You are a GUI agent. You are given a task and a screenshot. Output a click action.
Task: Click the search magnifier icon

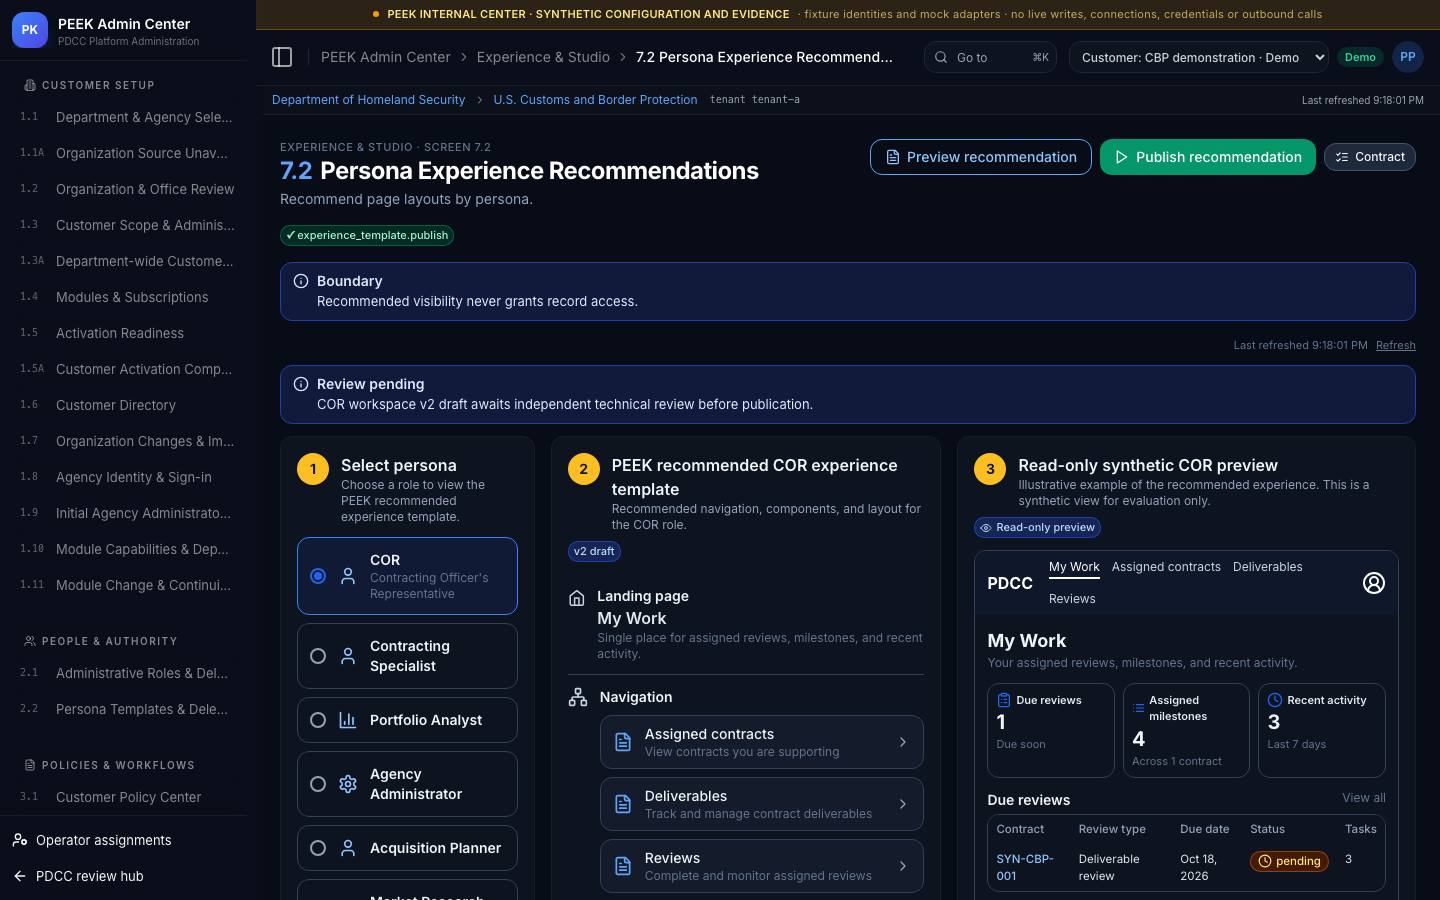click(941, 57)
